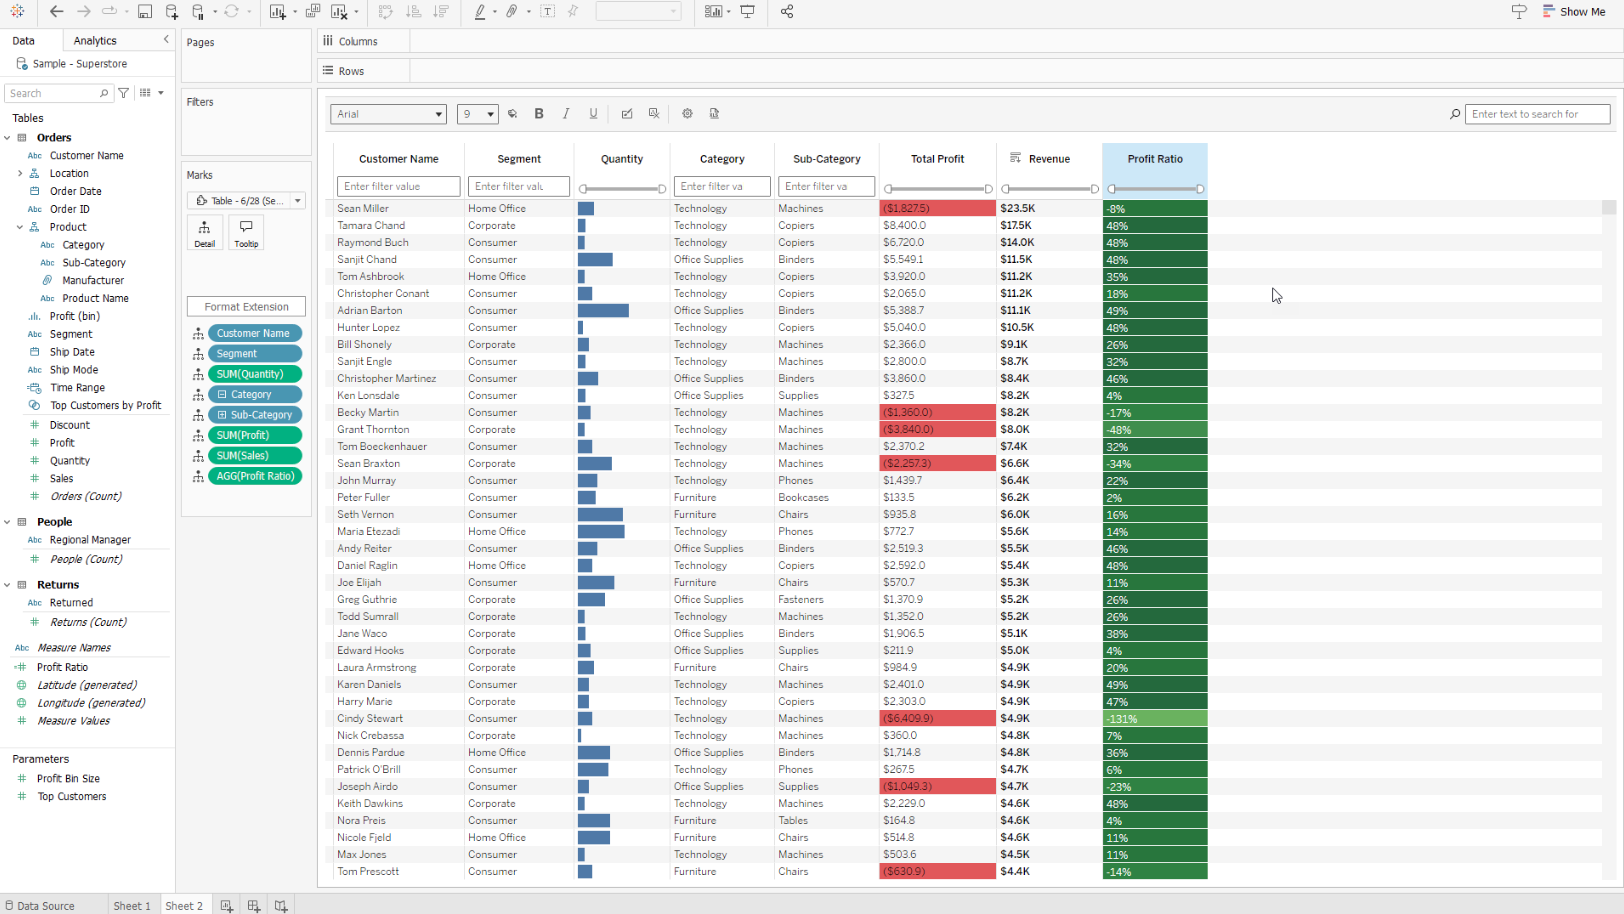The width and height of the screenshot is (1624, 914).
Task: Switch to the Sheet 1 tab
Action: [132, 906]
